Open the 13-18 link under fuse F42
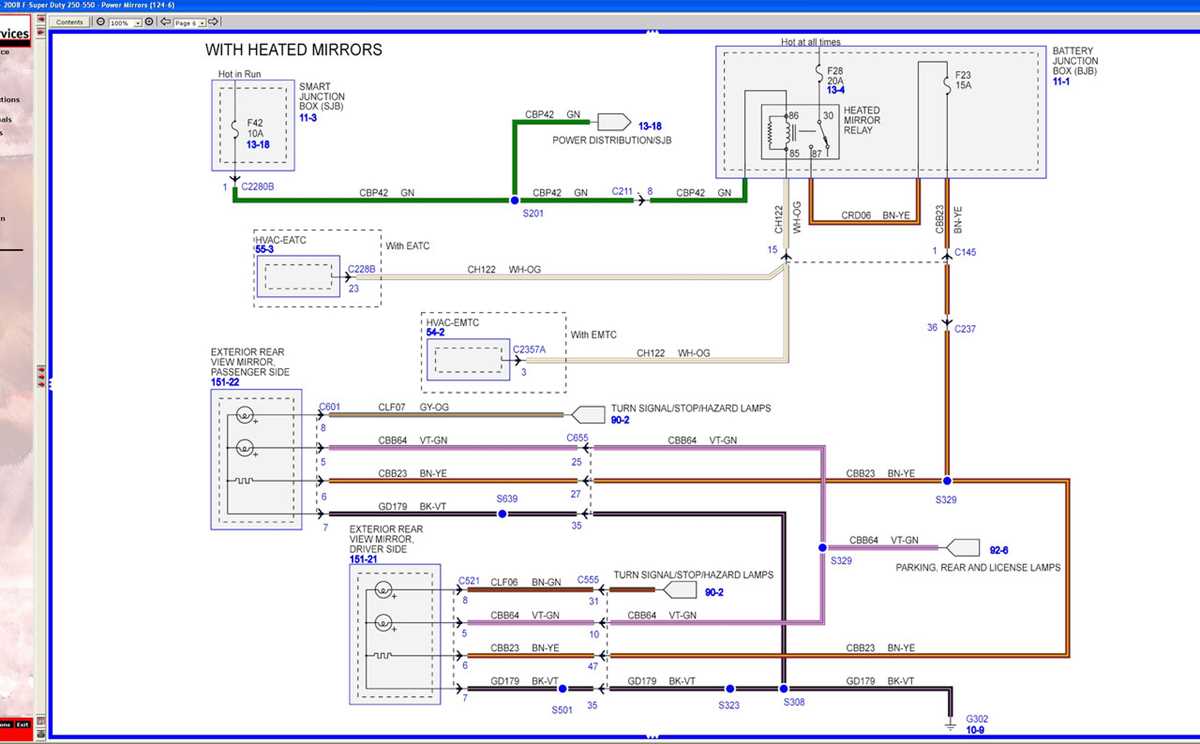The width and height of the screenshot is (1200, 744). (258, 144)
